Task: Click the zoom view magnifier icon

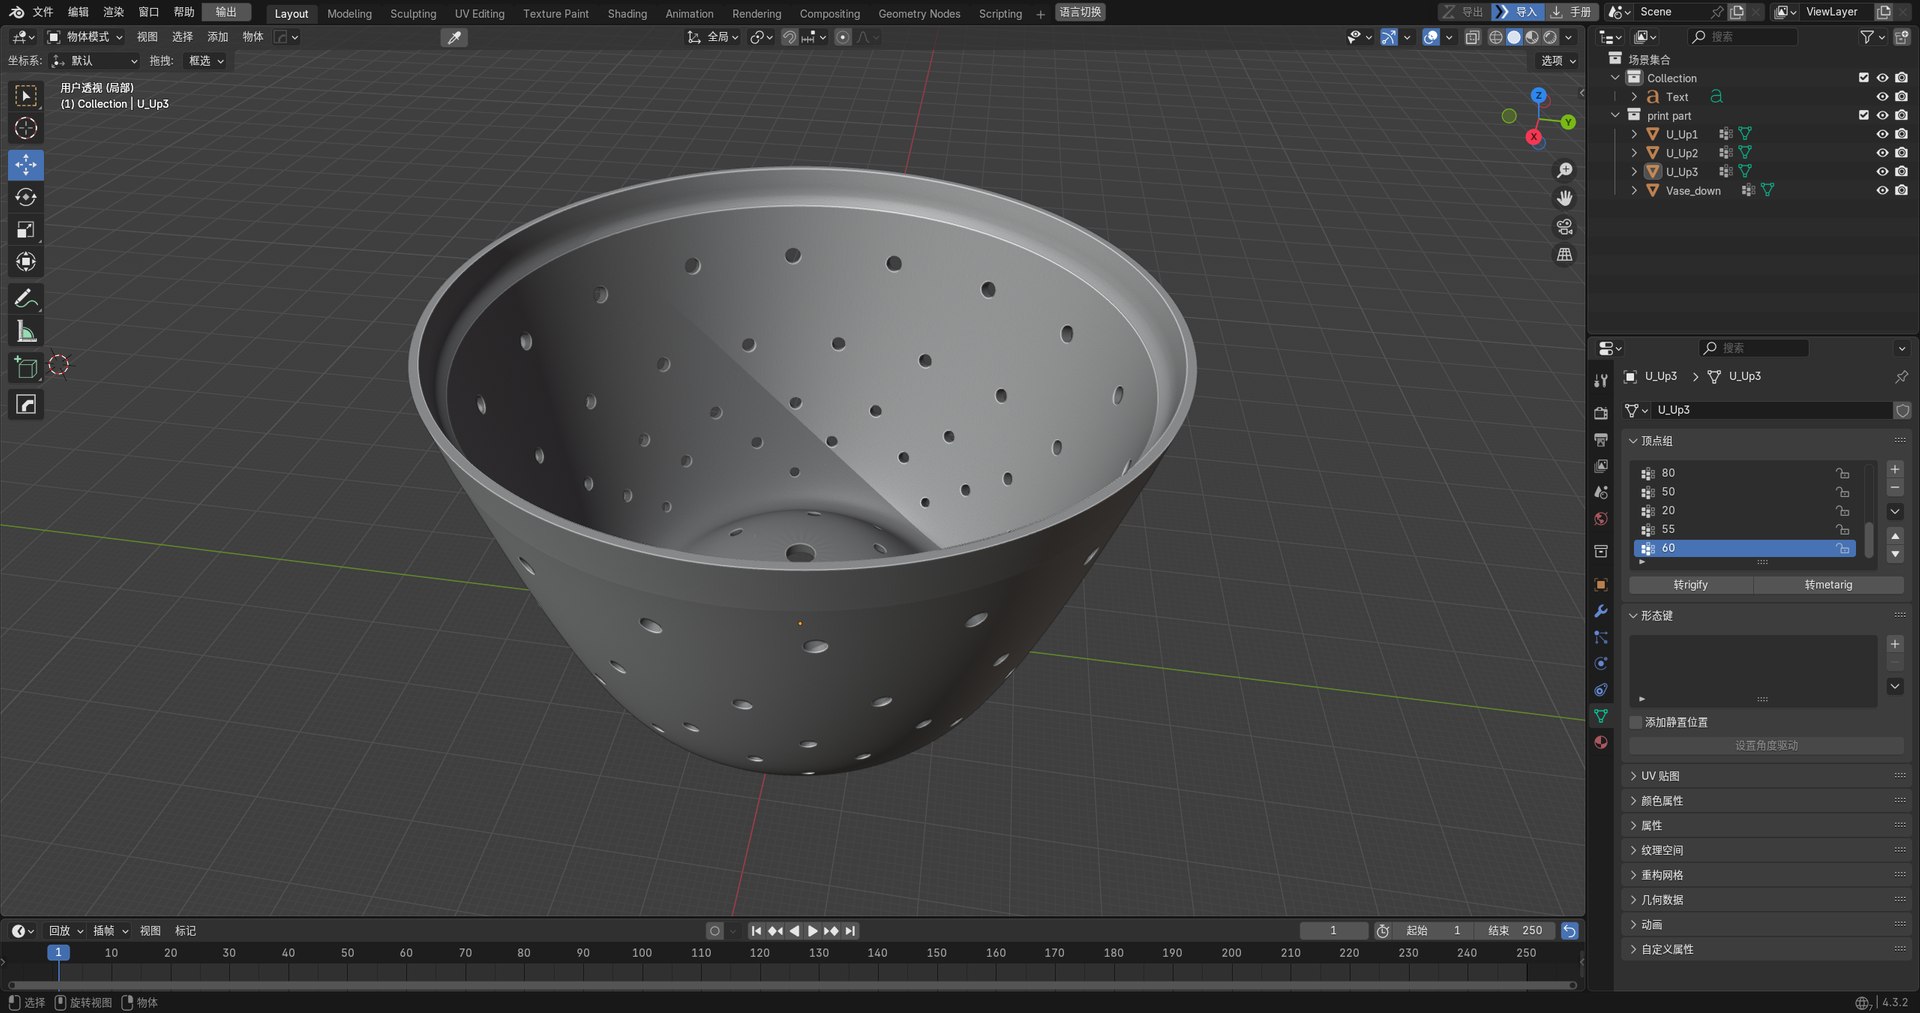Action: point(1565,171)
